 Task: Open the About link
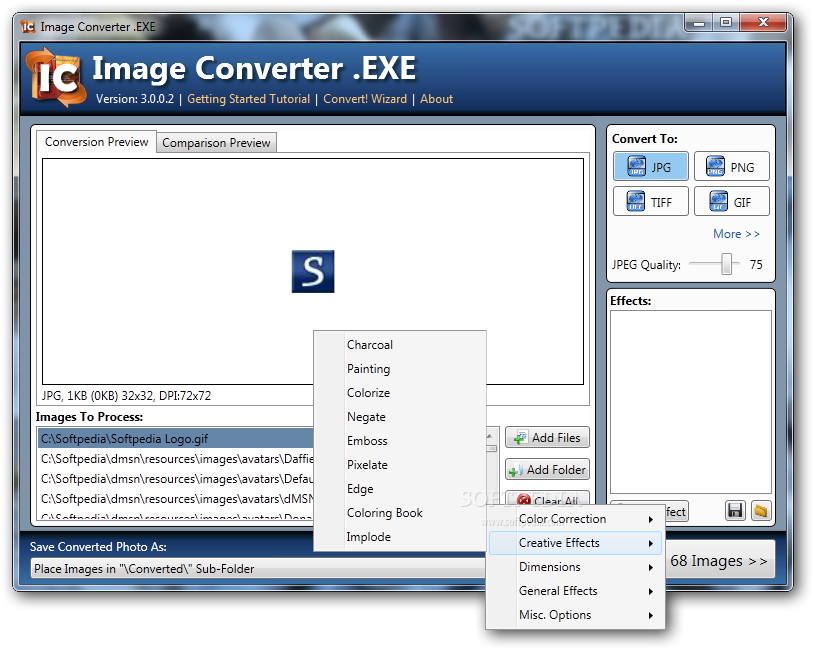pyautogui.click(x=436, y=99)
